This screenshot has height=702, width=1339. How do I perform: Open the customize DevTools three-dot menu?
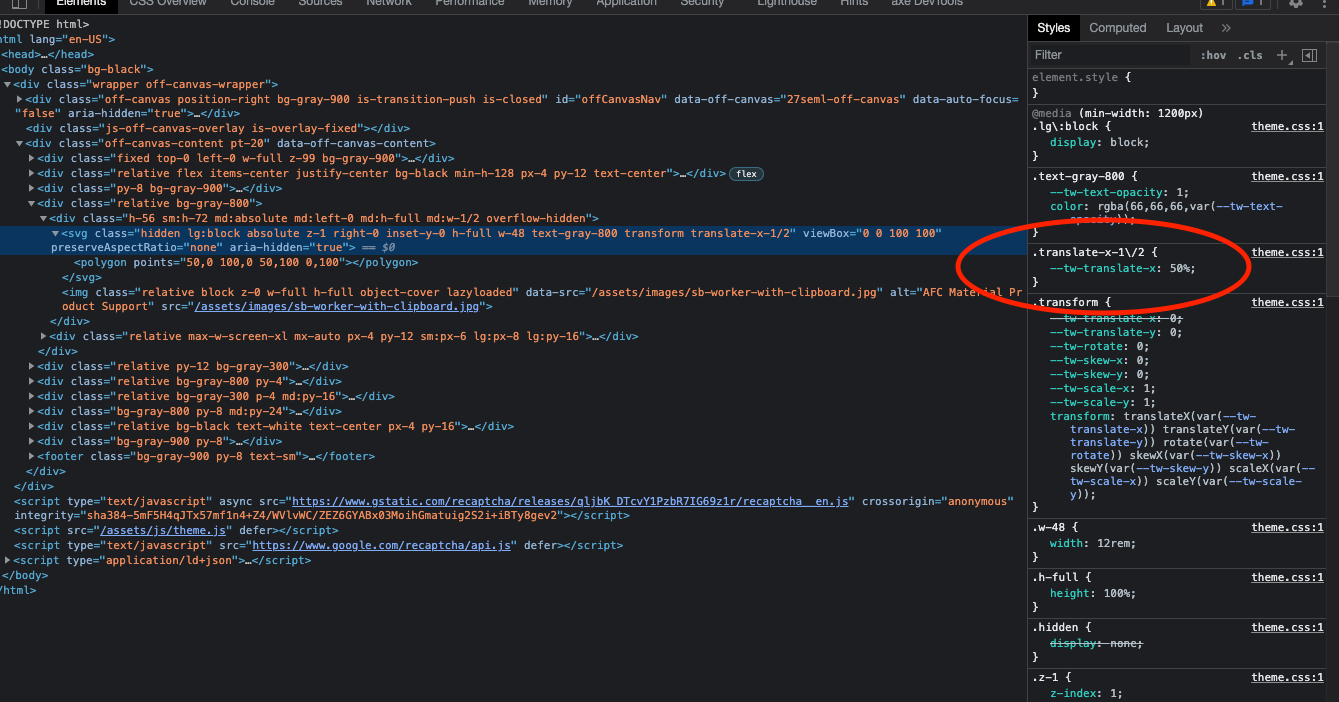1325,4
